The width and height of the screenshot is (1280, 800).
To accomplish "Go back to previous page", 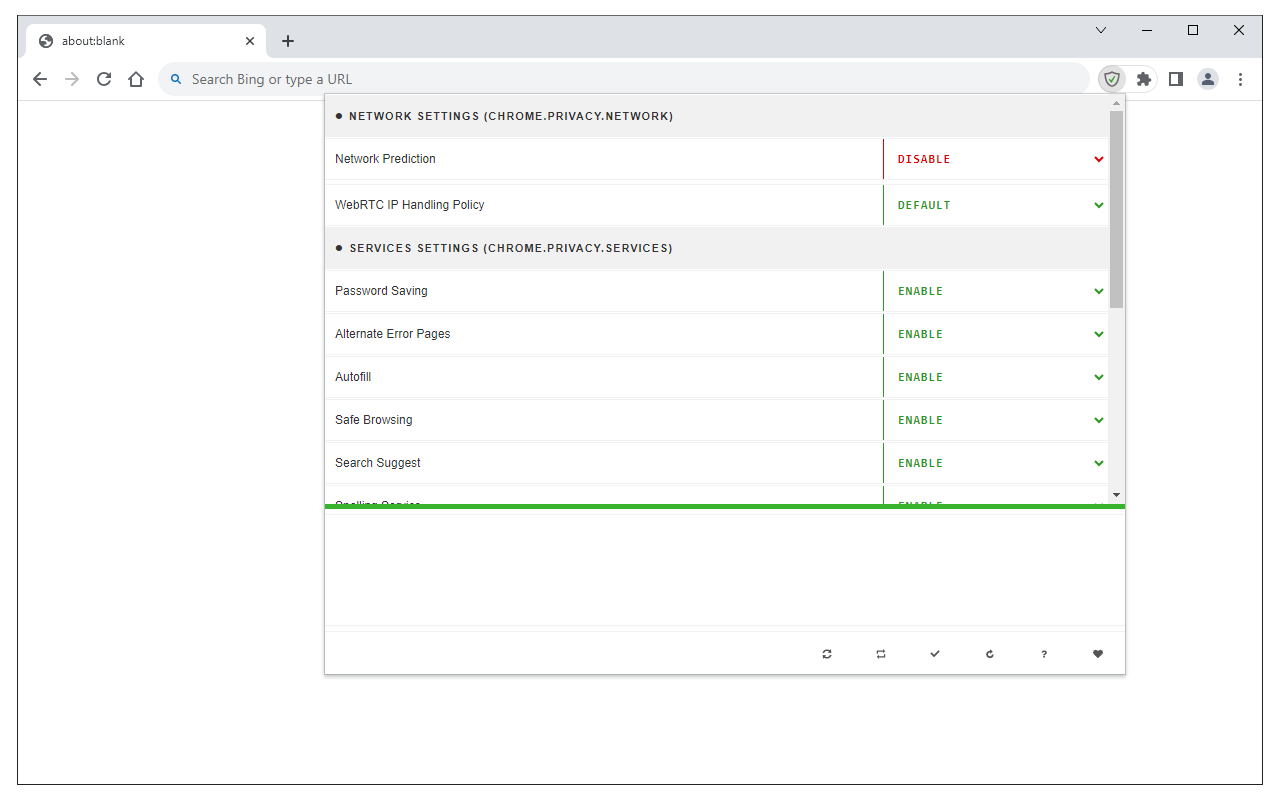I will (40, 79).
